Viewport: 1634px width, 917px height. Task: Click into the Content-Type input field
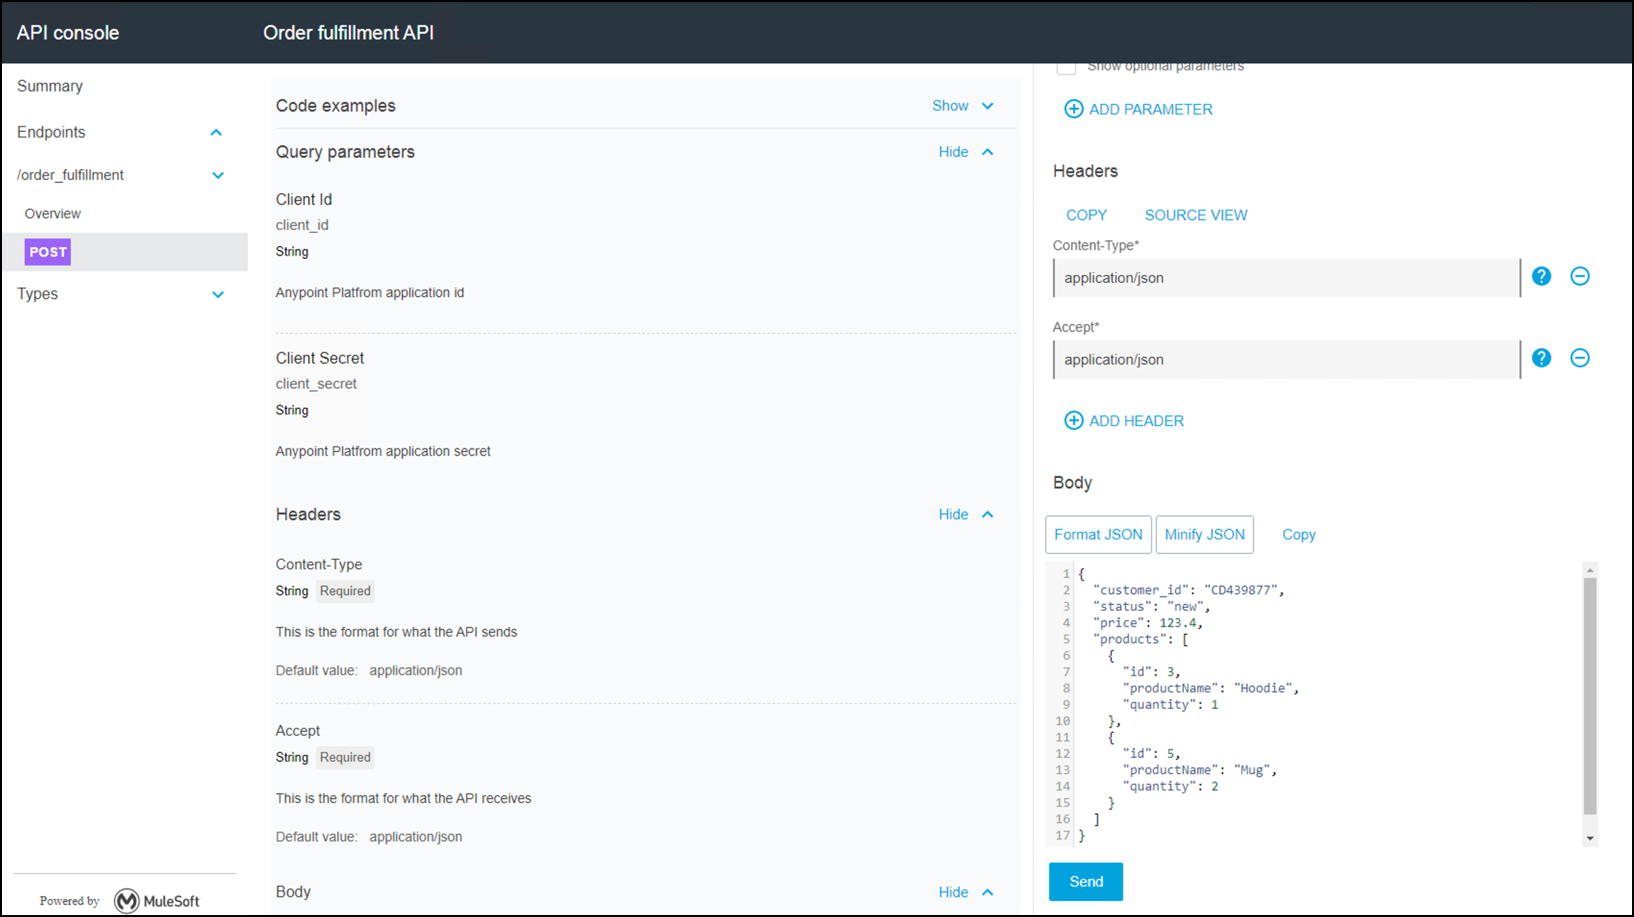point(1286,278)
